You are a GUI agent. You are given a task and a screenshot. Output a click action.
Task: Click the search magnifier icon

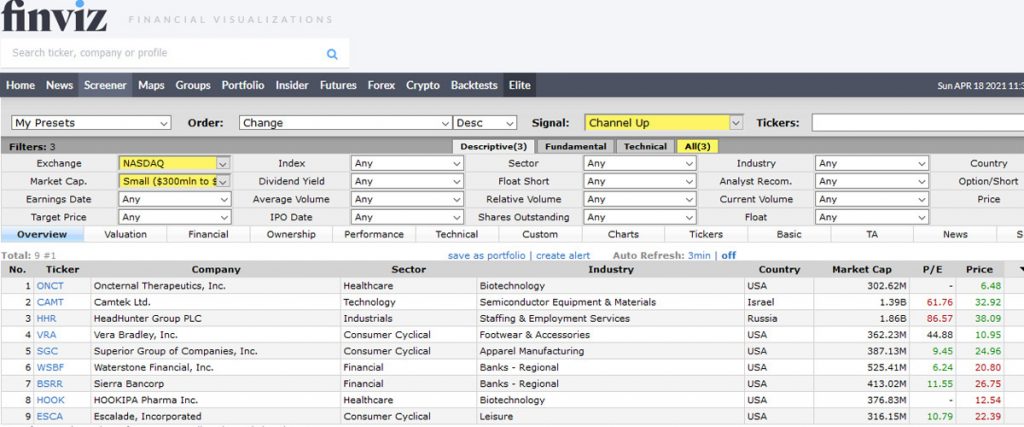332,54
